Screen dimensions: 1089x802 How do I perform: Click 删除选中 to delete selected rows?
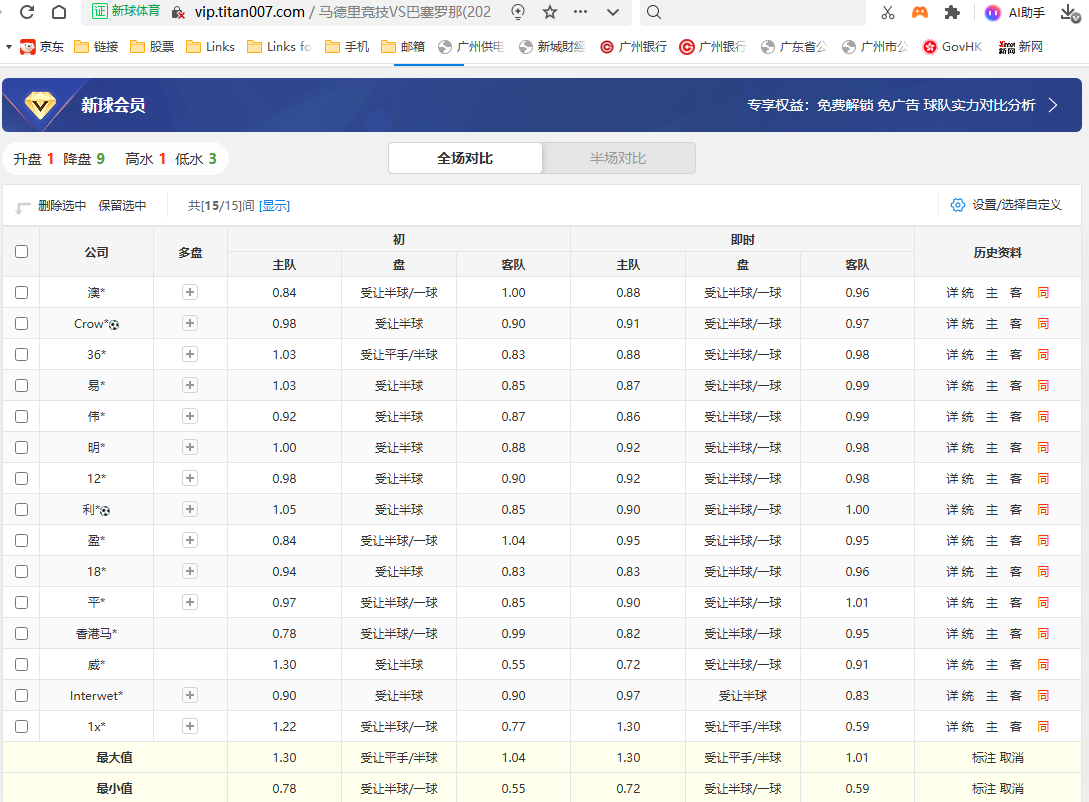(62, 206)
